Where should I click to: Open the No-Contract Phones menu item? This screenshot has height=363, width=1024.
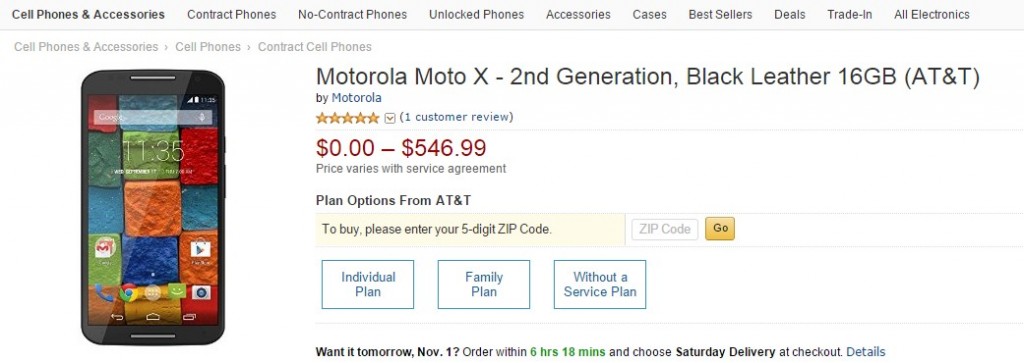(352, 14)
